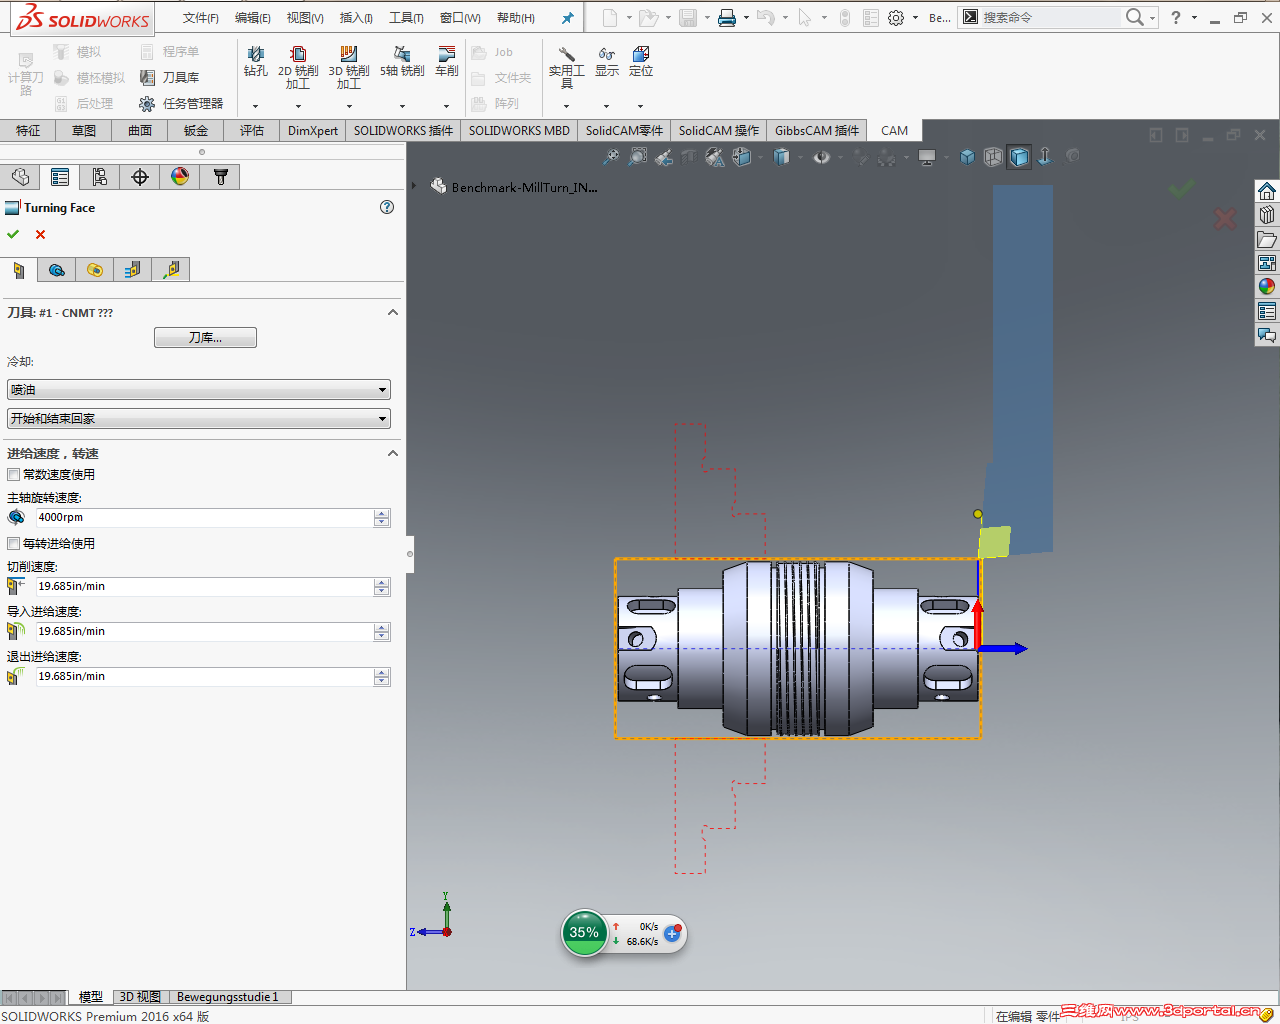Collapse the 进给速度，转速 section
Screen dimensions: 1280x1024
click(x=393, y=453)
